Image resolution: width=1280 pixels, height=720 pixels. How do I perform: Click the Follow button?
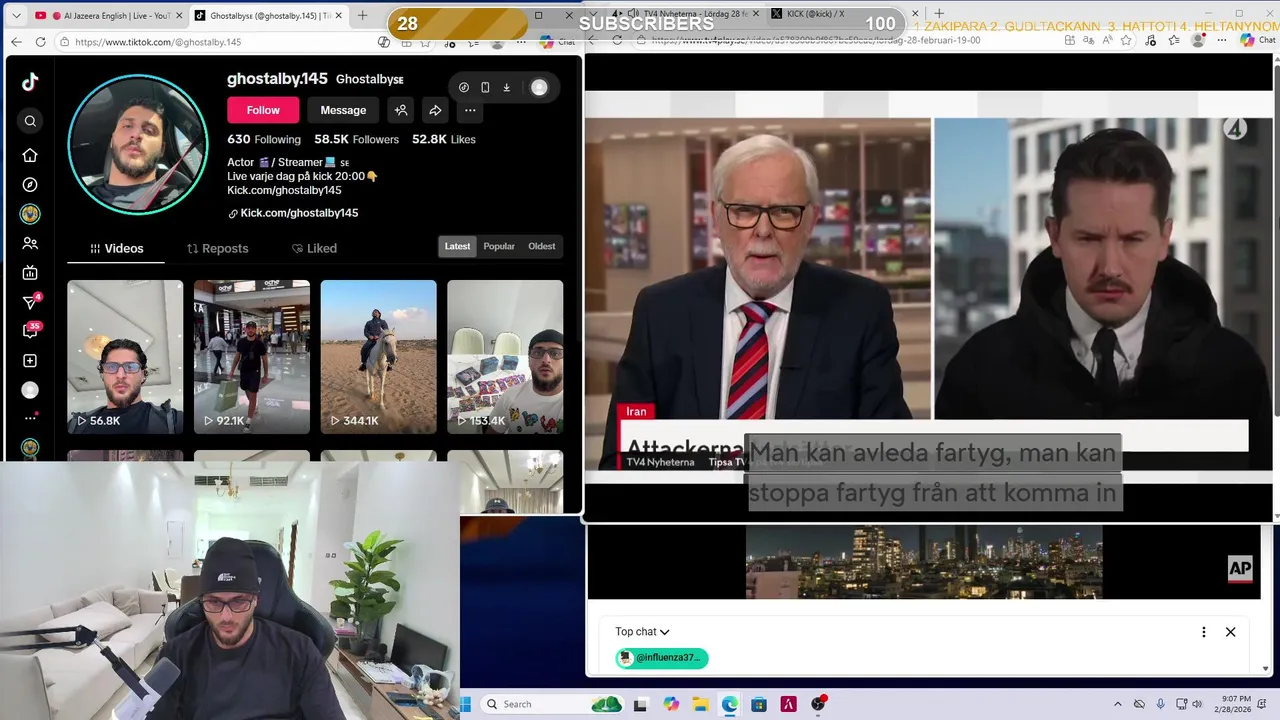[x=263, y=110]
